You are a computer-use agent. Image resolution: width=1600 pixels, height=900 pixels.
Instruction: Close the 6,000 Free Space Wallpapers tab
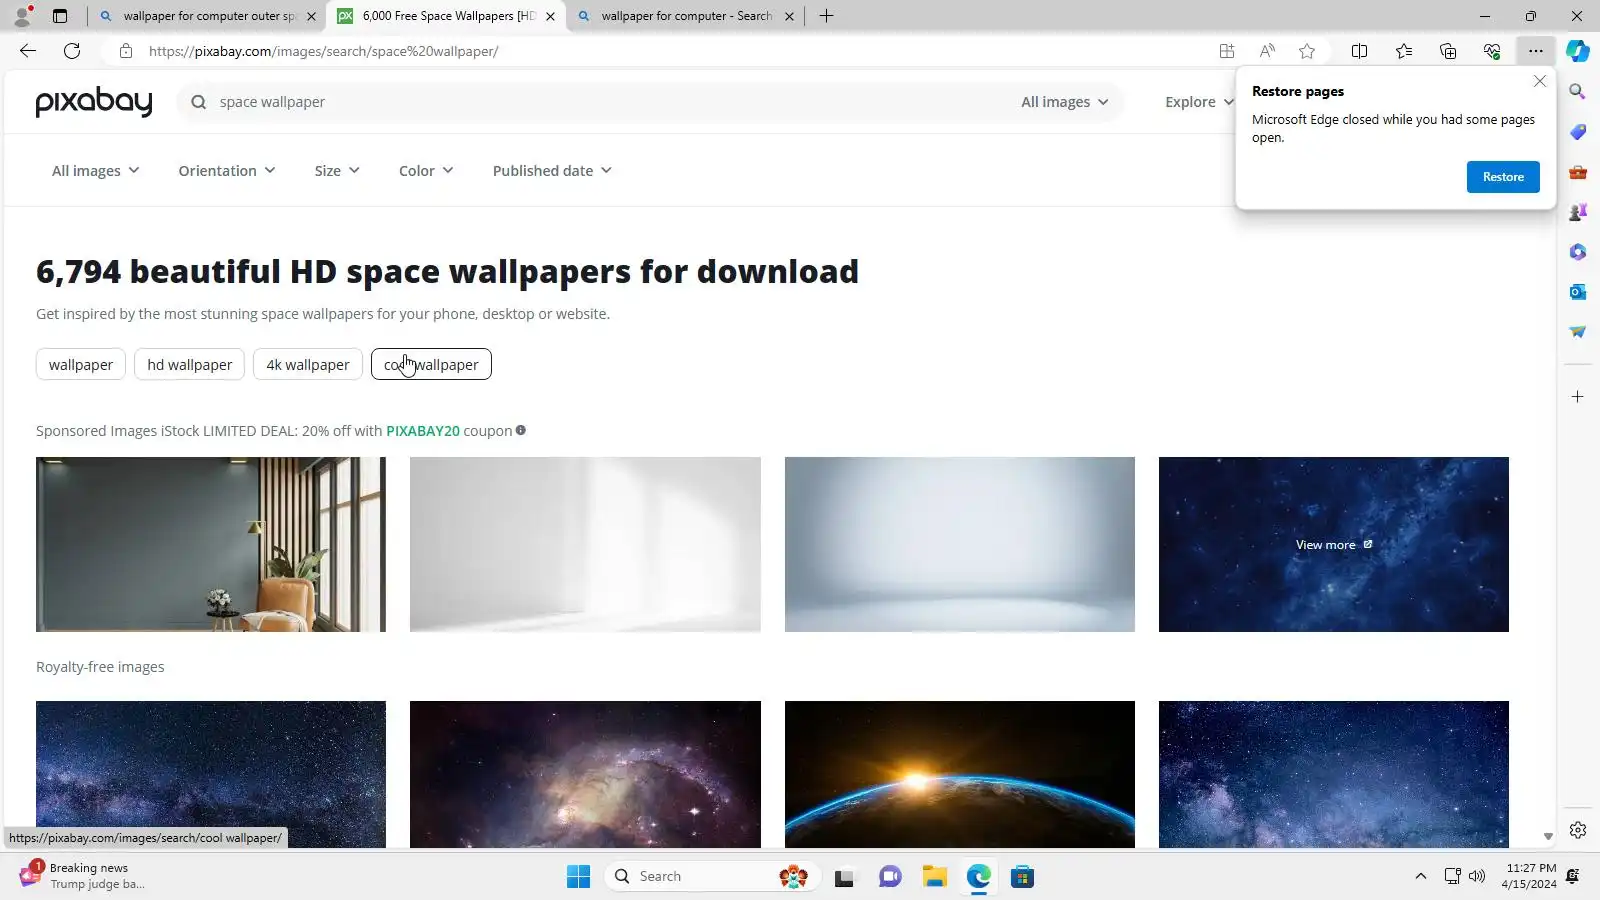pyautogui.click(x=550, y=16)
